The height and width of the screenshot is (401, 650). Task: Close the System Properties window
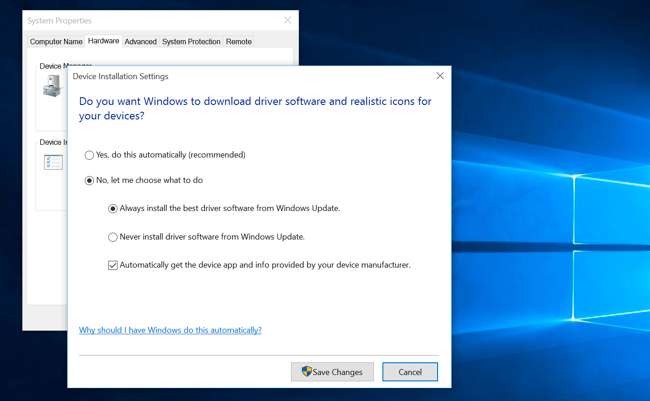pos(287,20)
